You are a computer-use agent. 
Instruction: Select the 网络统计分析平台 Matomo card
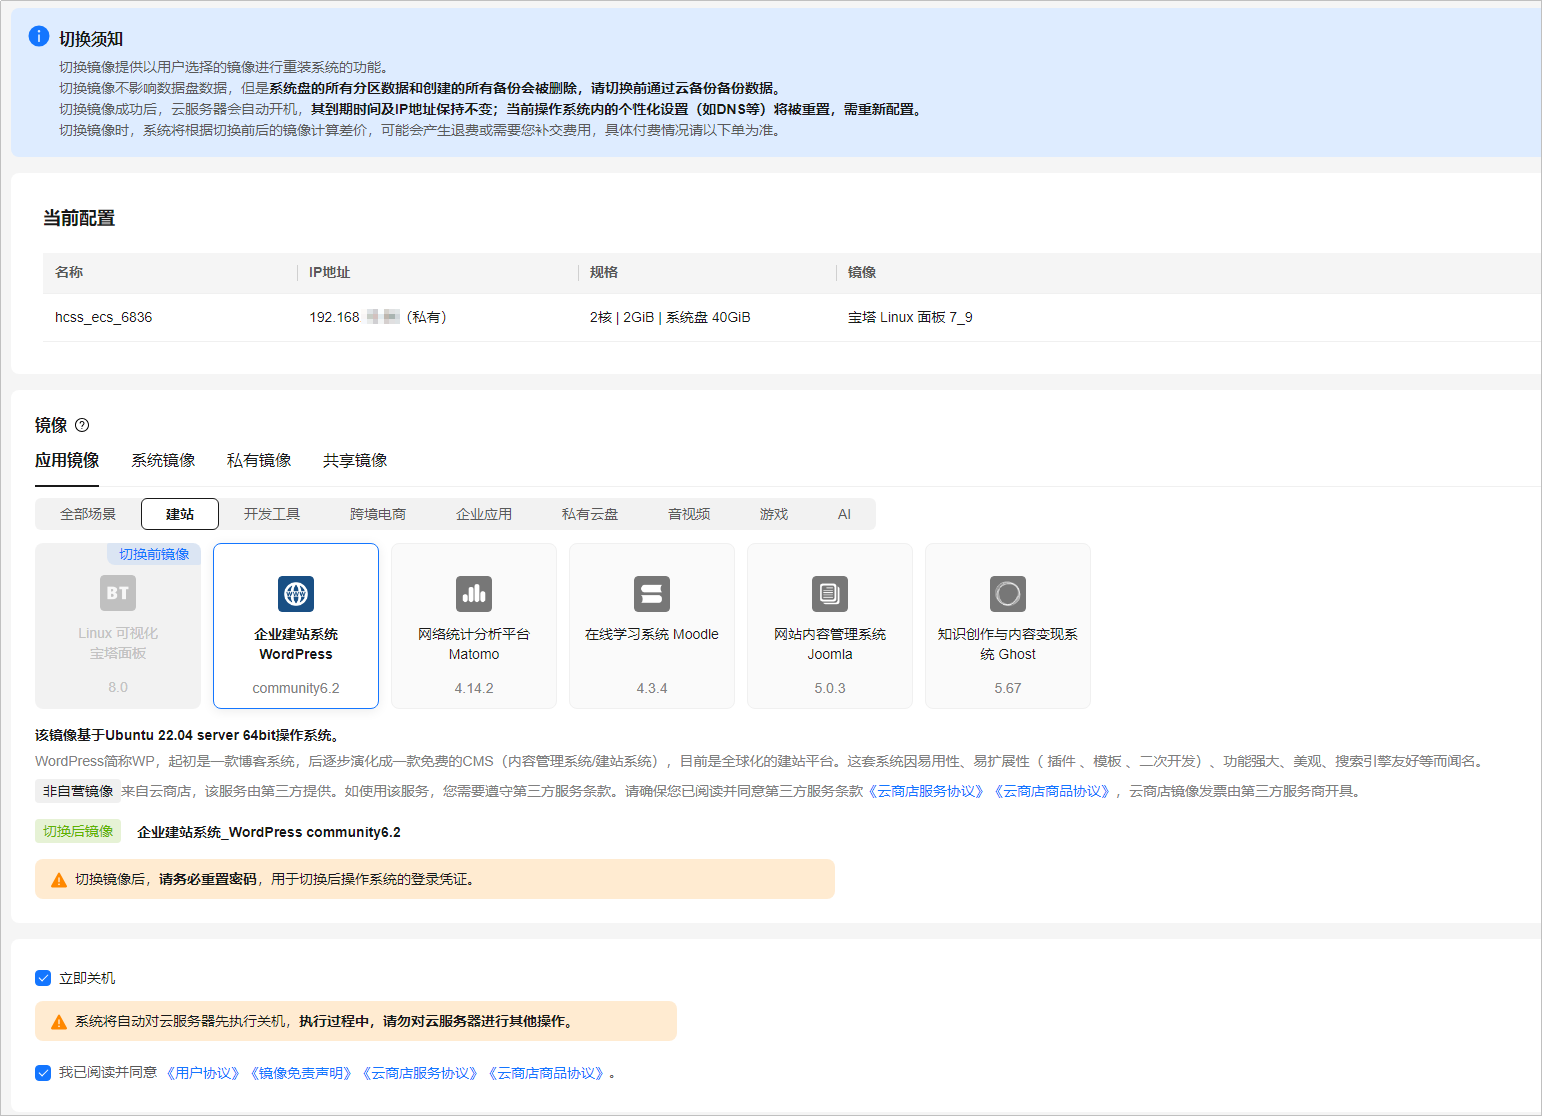[474, 626]
